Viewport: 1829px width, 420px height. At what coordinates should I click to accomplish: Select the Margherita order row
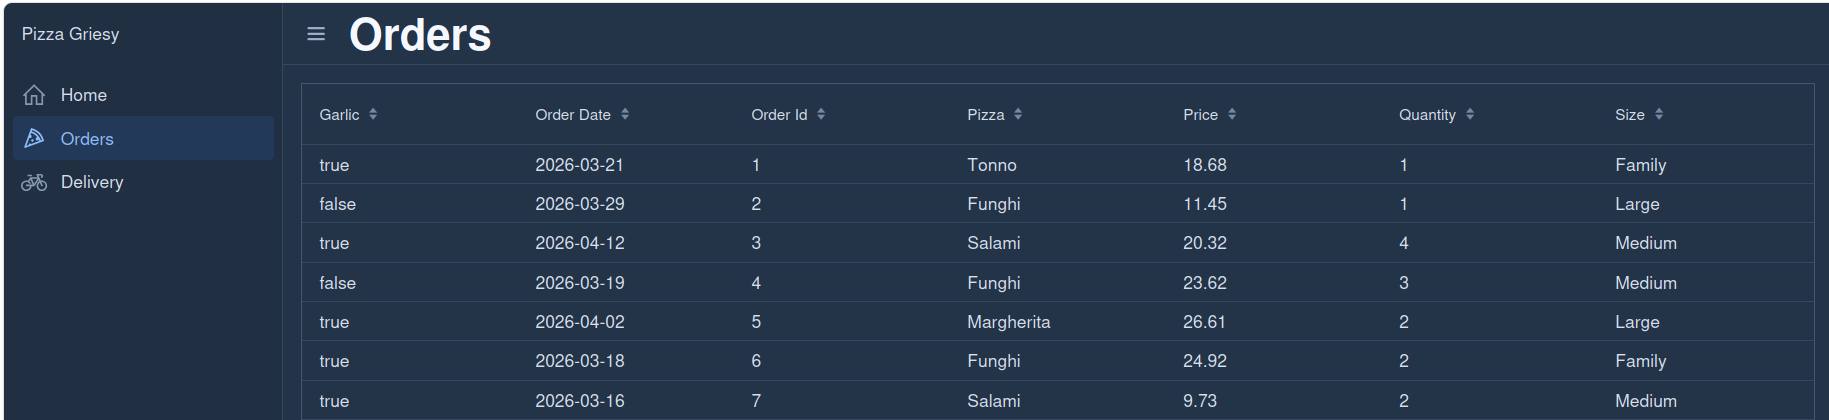[1008, 322]
